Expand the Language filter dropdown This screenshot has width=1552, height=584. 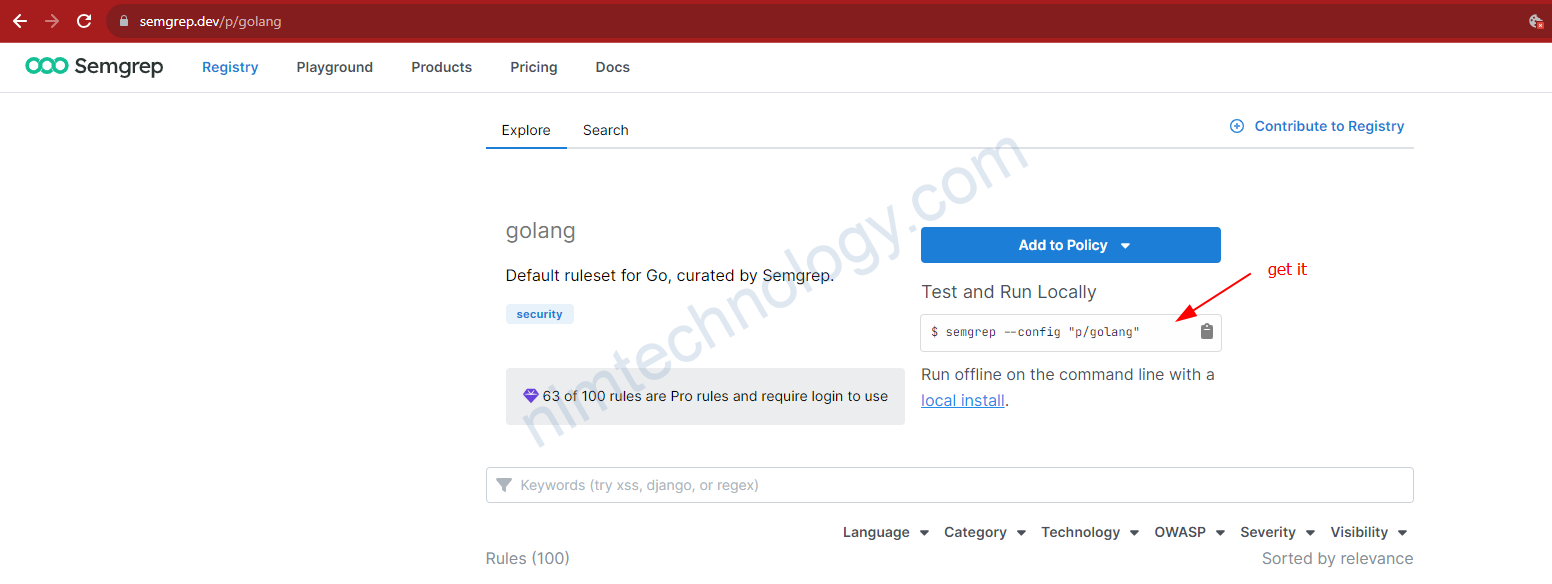point(885,532)
